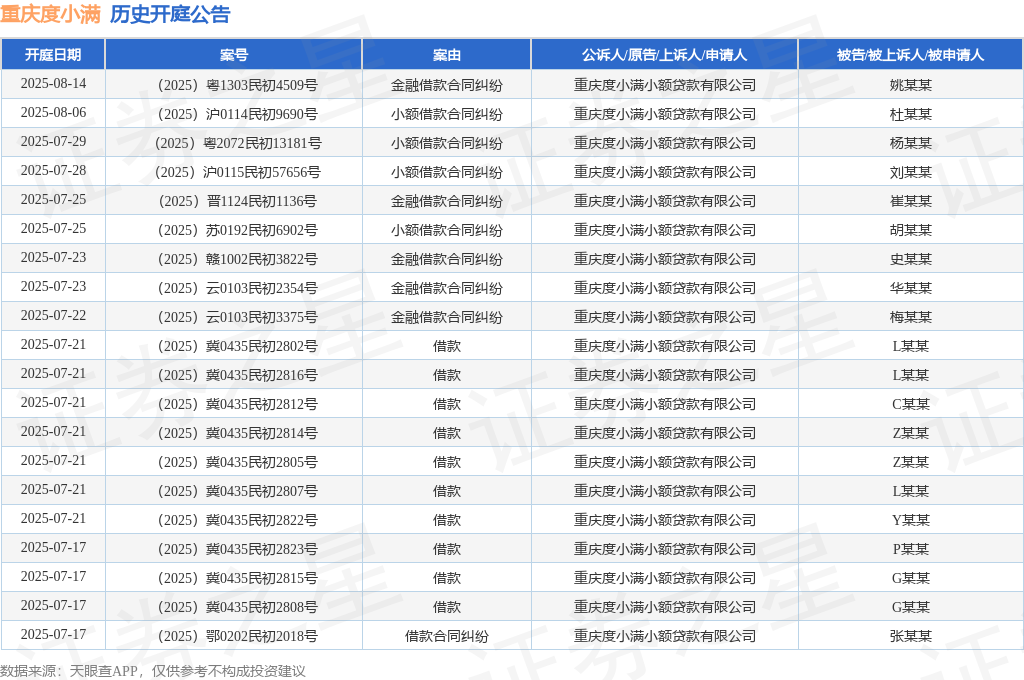Click the date 2025-08-06
This screenshot has width=1024, height=680.
(x=53, y=112)
